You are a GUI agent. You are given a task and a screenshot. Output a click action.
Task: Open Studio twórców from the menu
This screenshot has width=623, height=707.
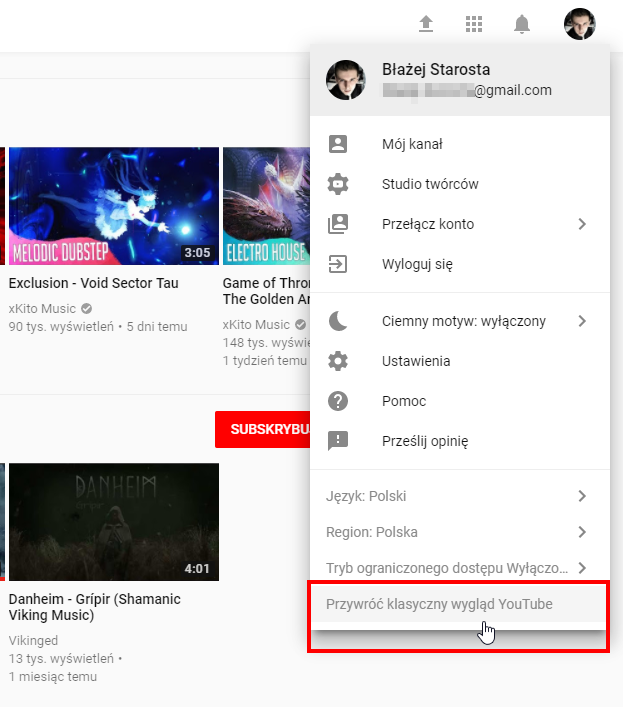(x=460, y=184)
